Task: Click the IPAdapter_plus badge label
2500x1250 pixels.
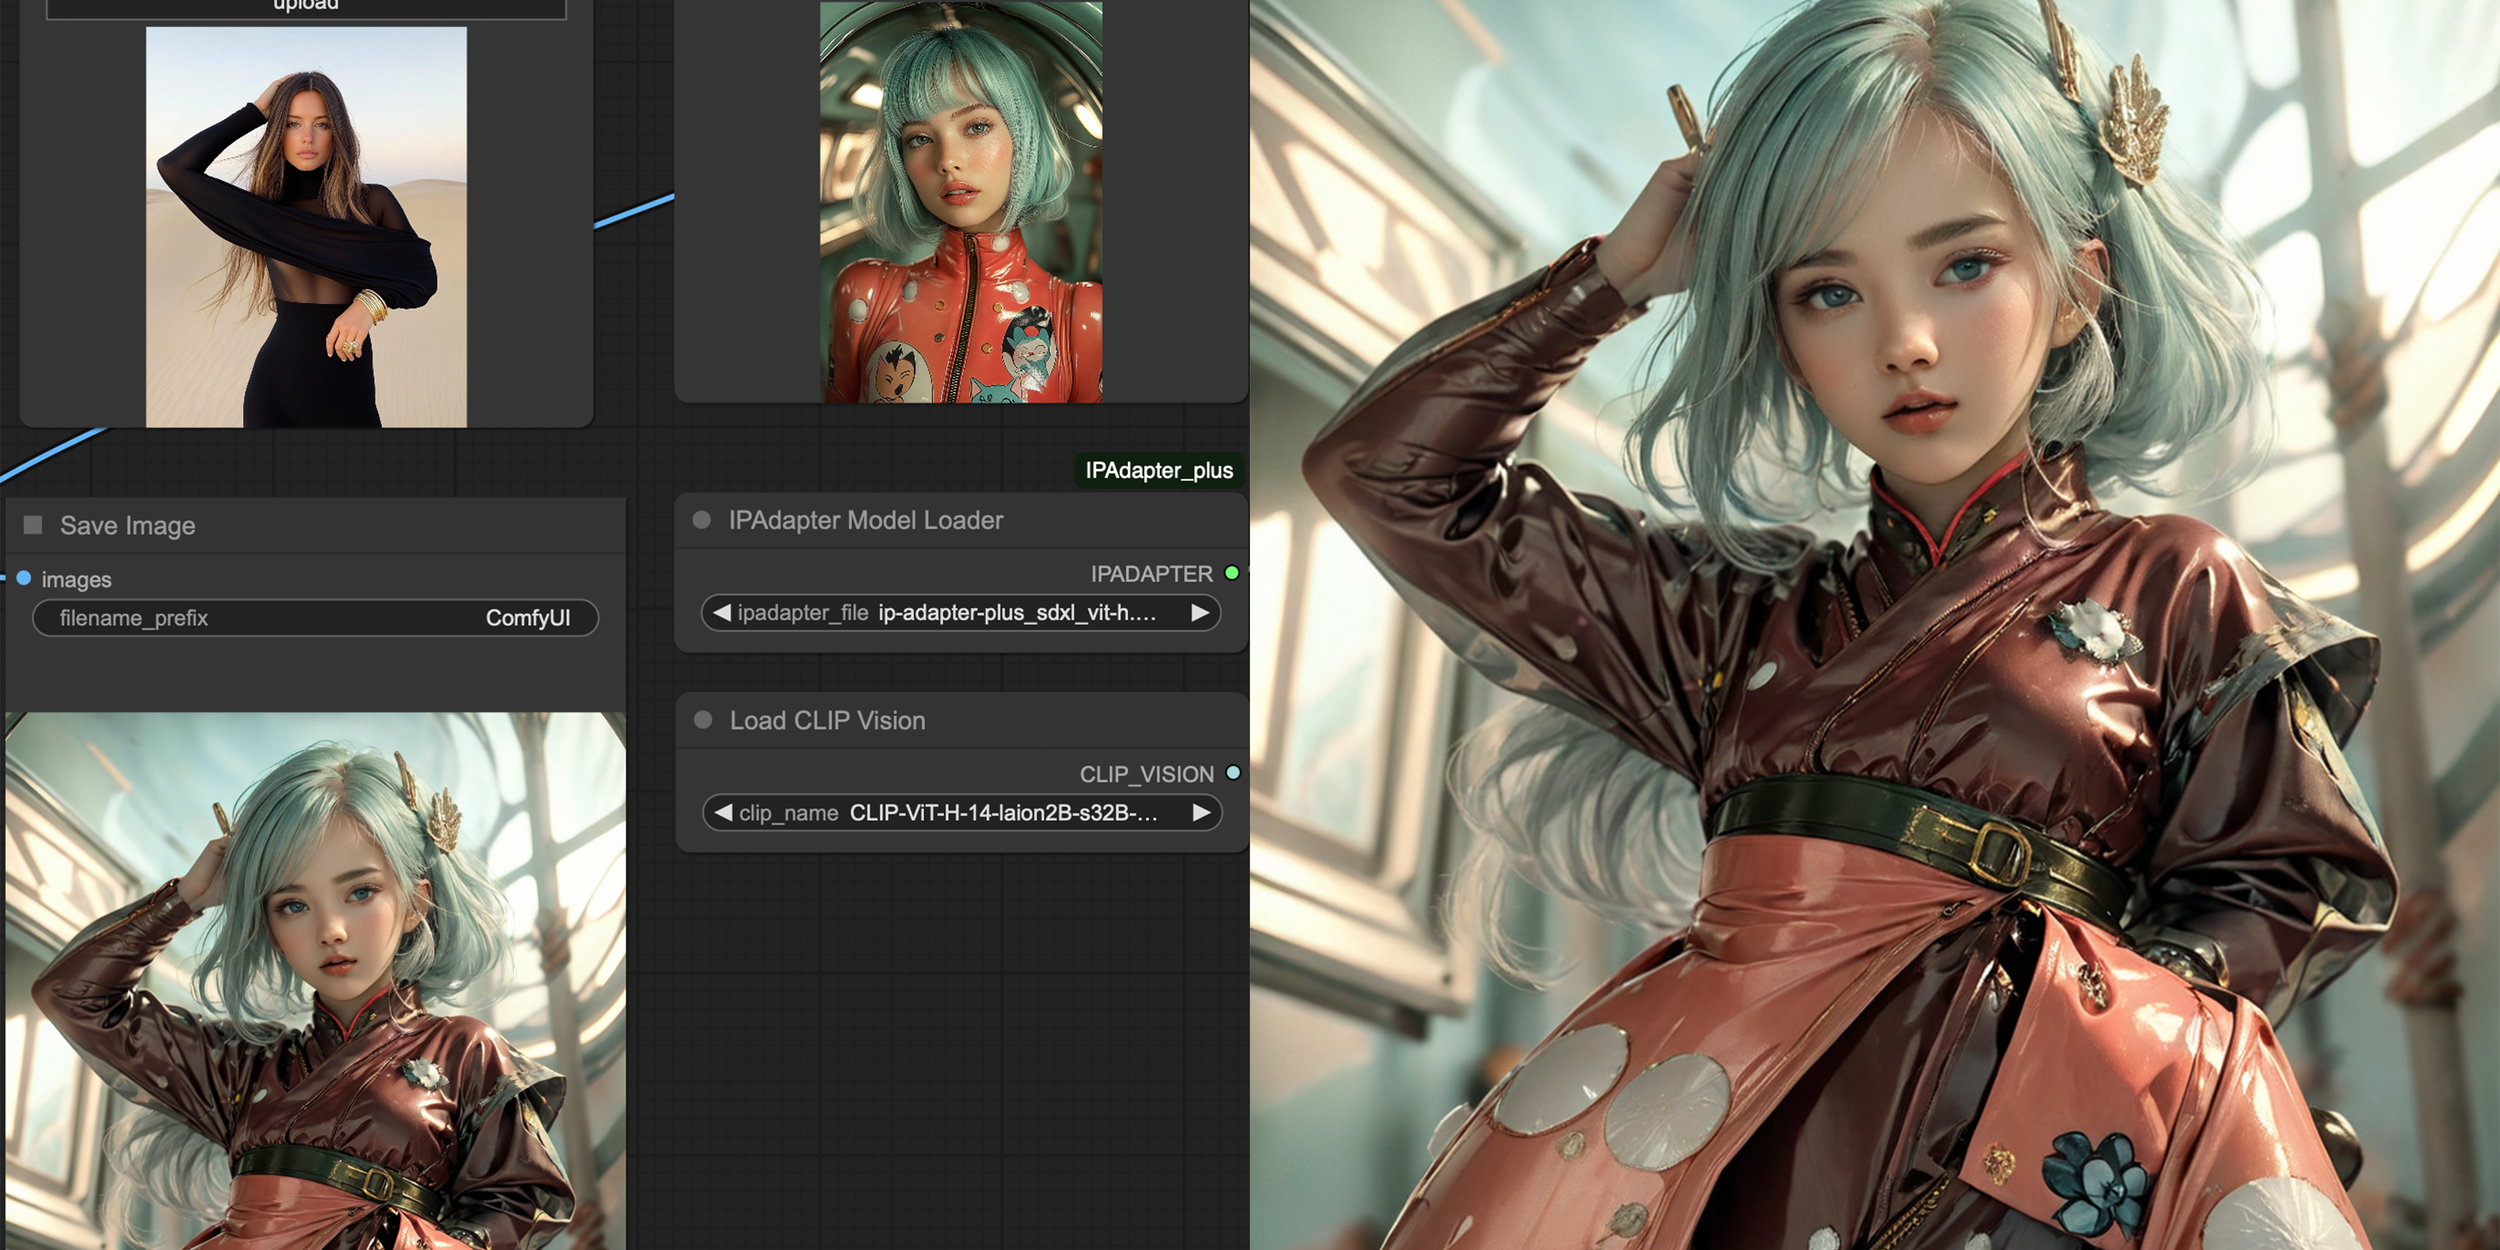Action: [1159, 470]
